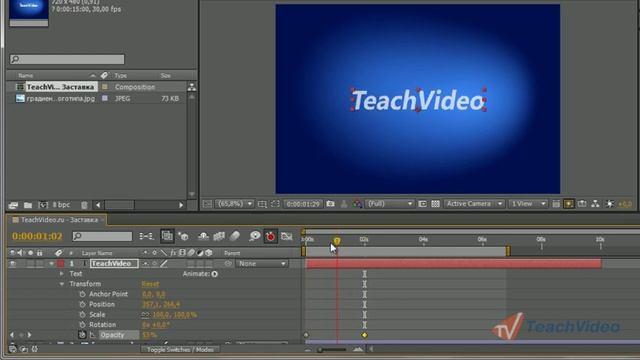Click the flowchart icon beside the project list
This screenshot has width=640, height=360.
pos(191,87)
